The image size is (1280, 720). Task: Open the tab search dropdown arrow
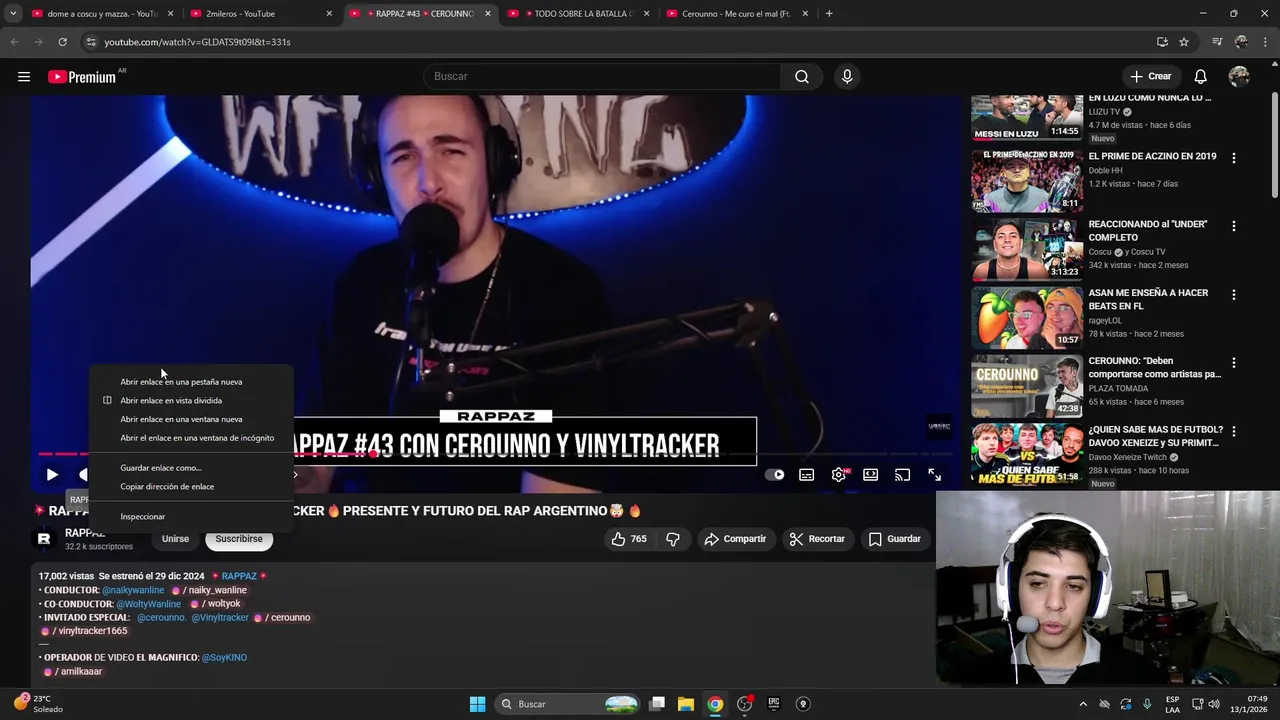point(13,14)
